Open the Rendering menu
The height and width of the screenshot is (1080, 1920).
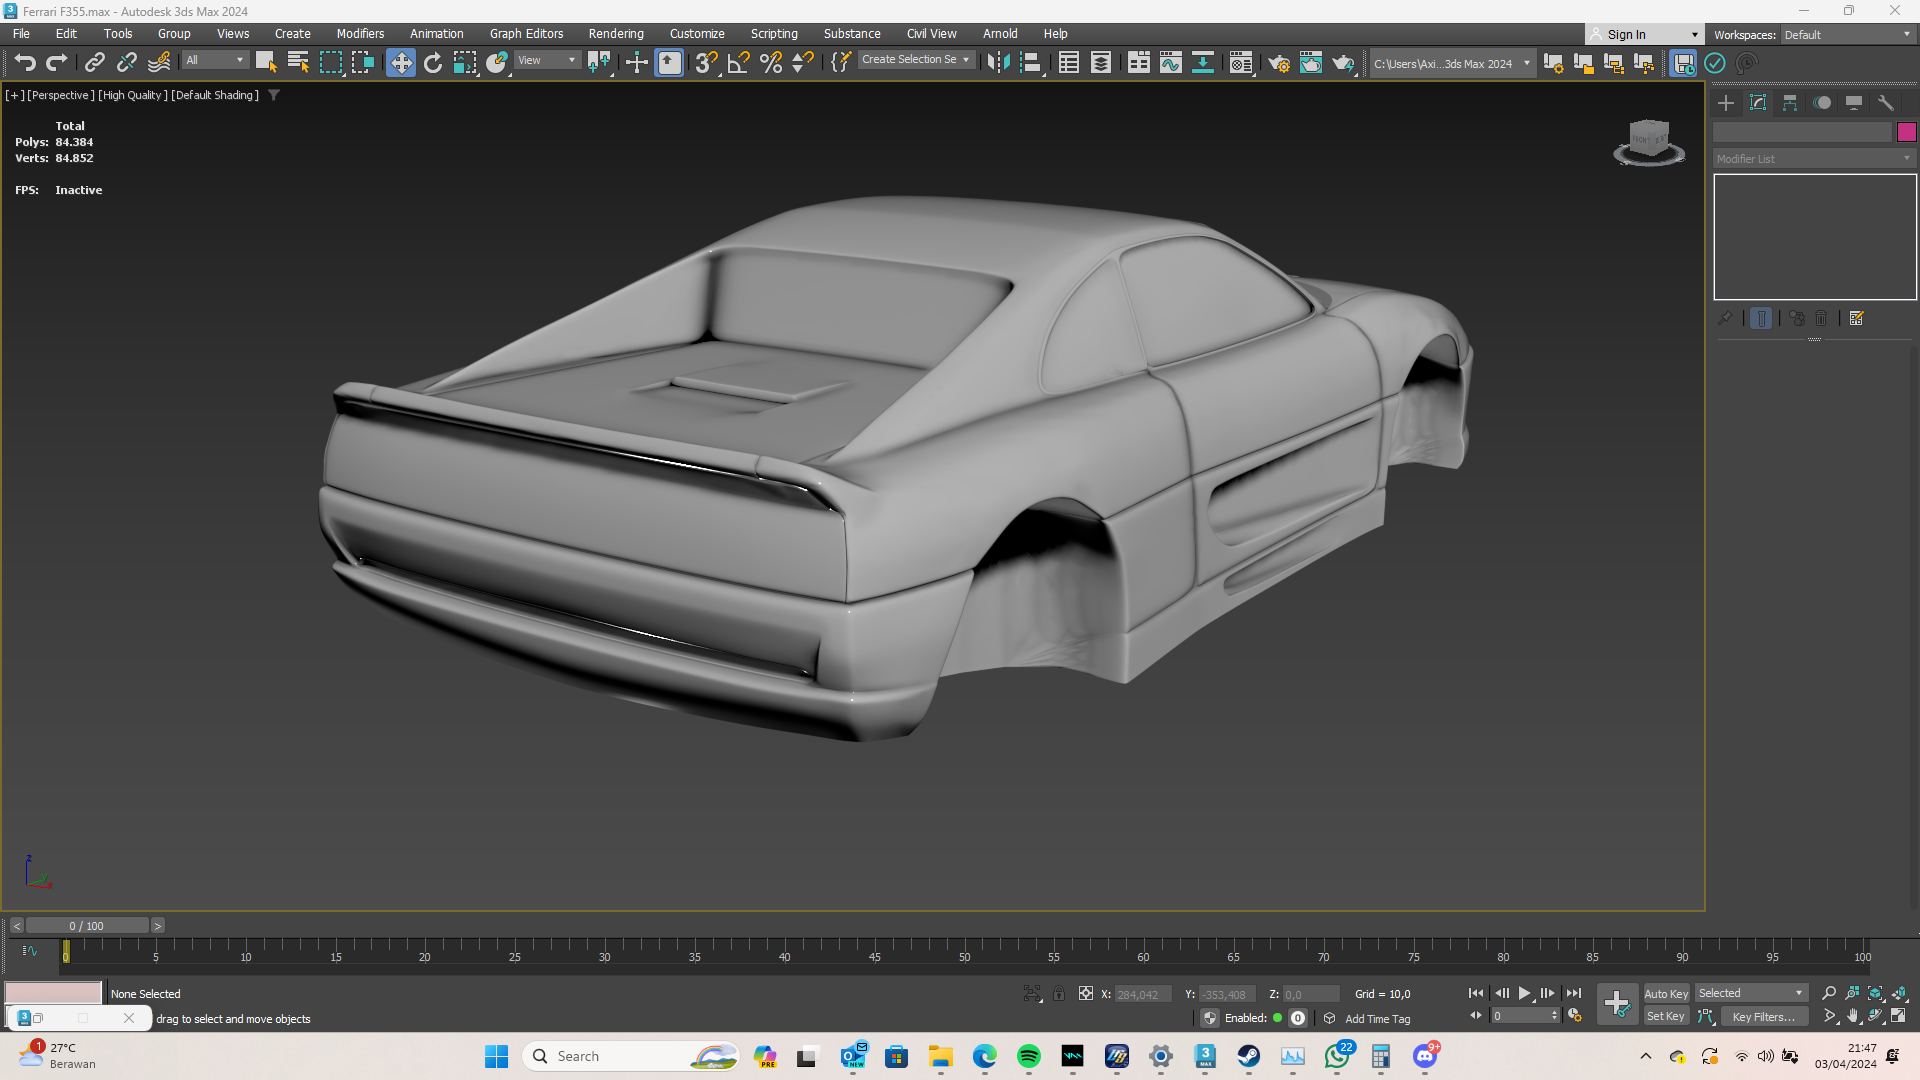coord(615,33)
